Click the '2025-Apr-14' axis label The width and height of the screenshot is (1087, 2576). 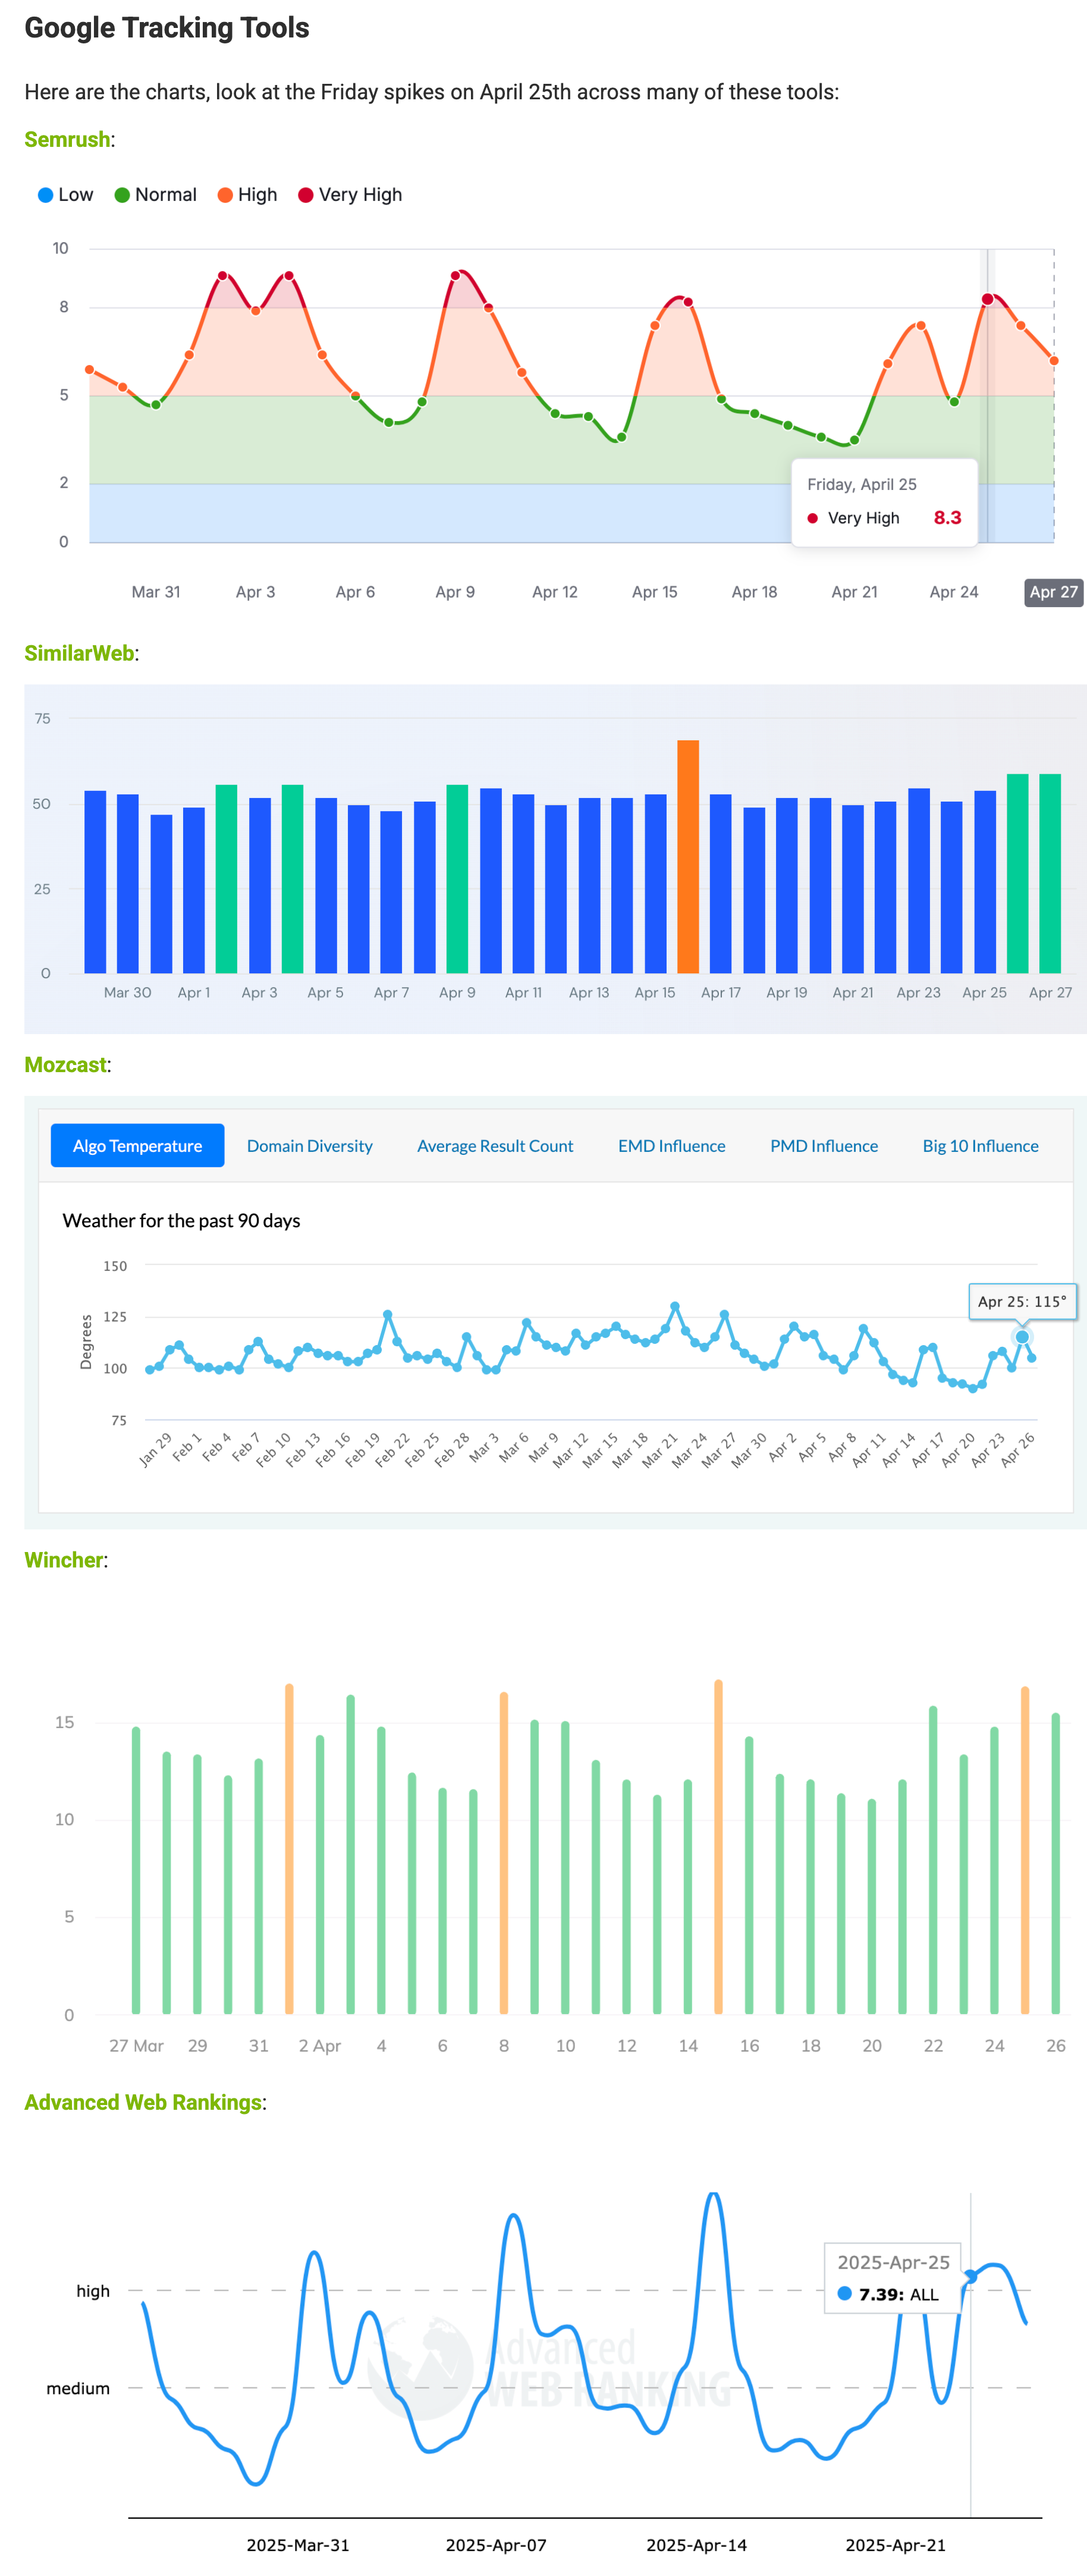(x=696, y=2545)
